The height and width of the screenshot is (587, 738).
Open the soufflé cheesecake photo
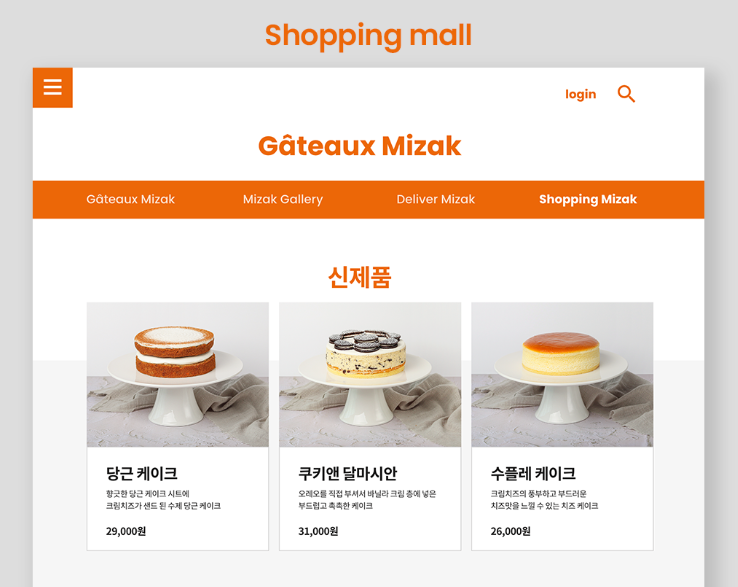tap(562, 375)
